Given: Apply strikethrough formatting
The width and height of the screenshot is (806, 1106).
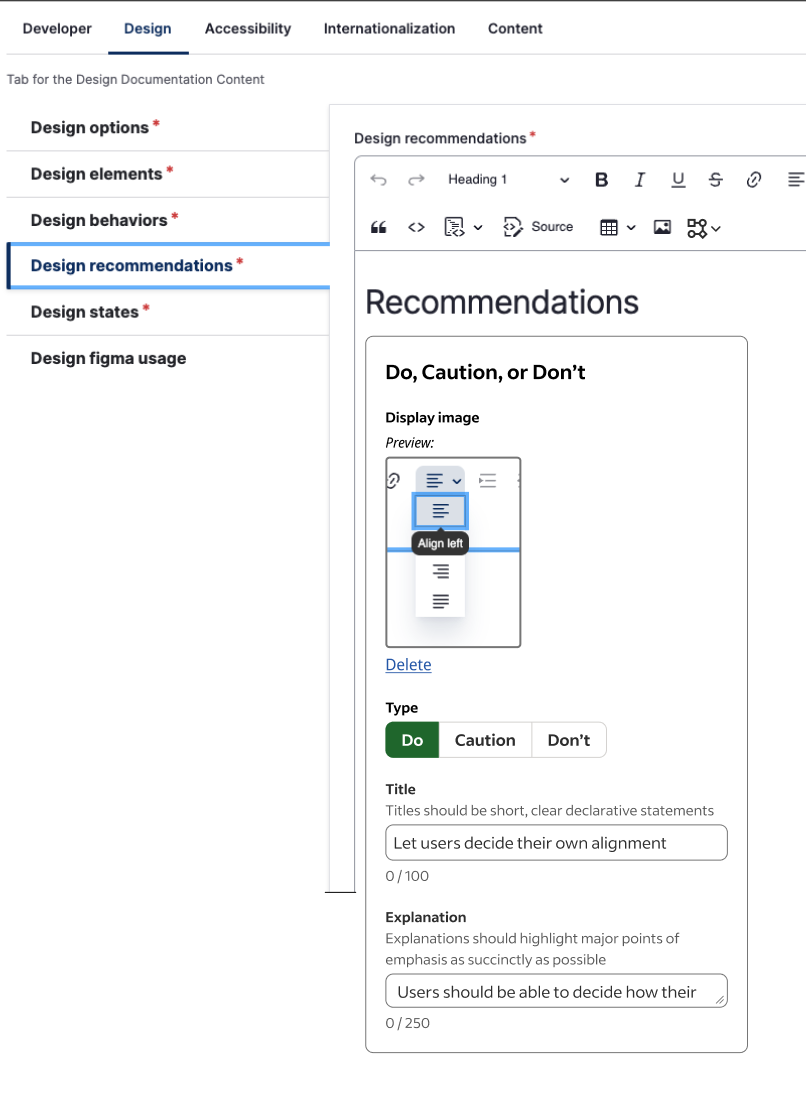Looking at the screenshot, I should (x=716, y=180).
